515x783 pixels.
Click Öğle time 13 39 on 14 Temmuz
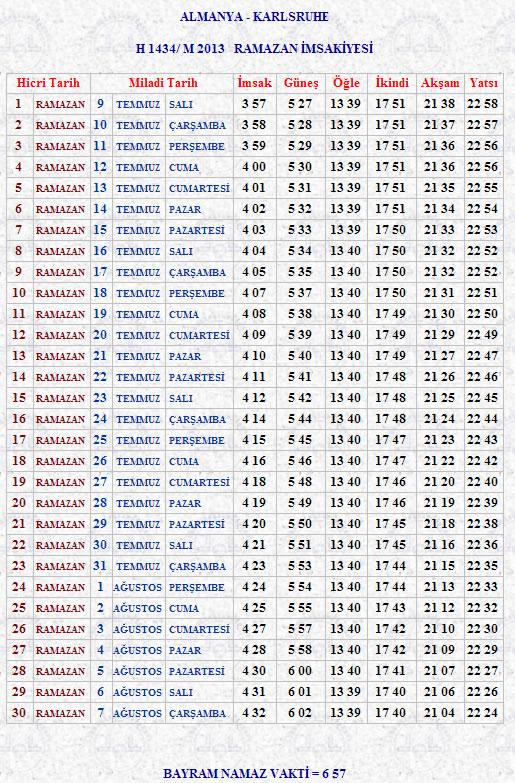point(345,209)
